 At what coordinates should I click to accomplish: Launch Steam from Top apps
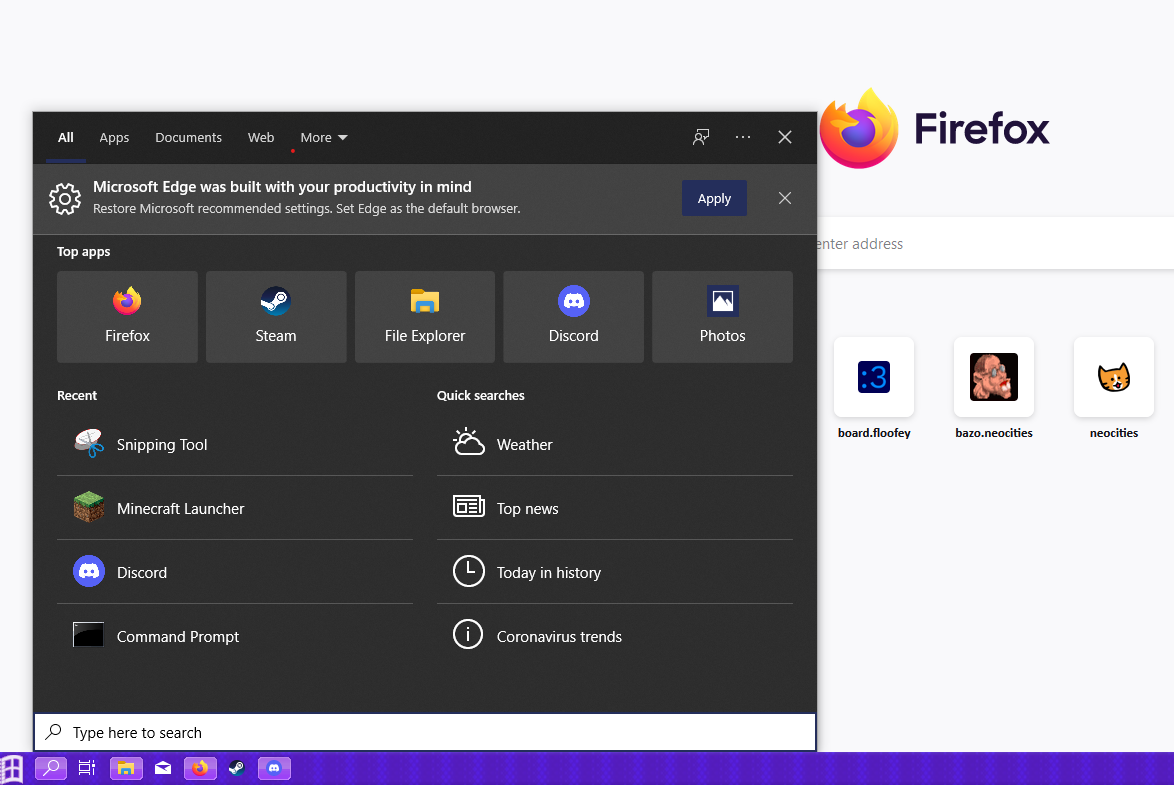pos(276,317)
